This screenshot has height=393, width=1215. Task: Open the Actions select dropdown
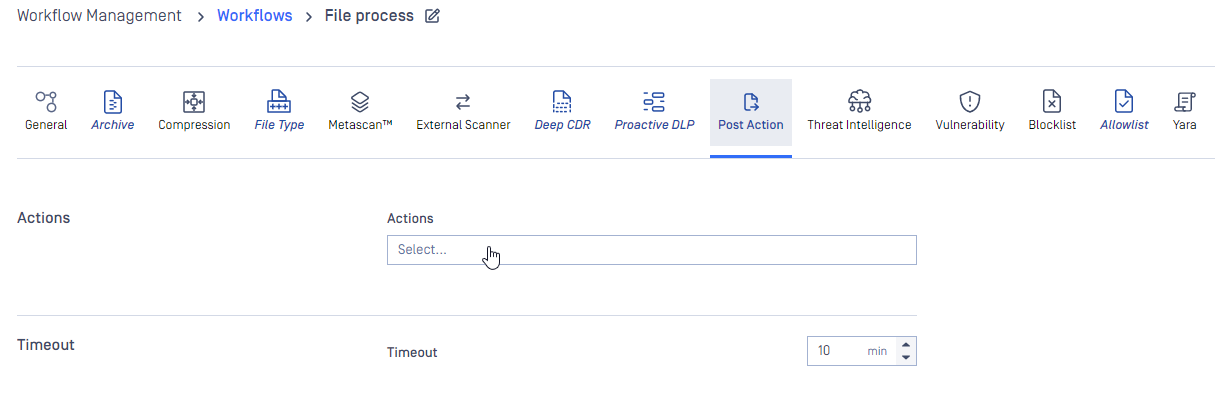coord(652,250)
